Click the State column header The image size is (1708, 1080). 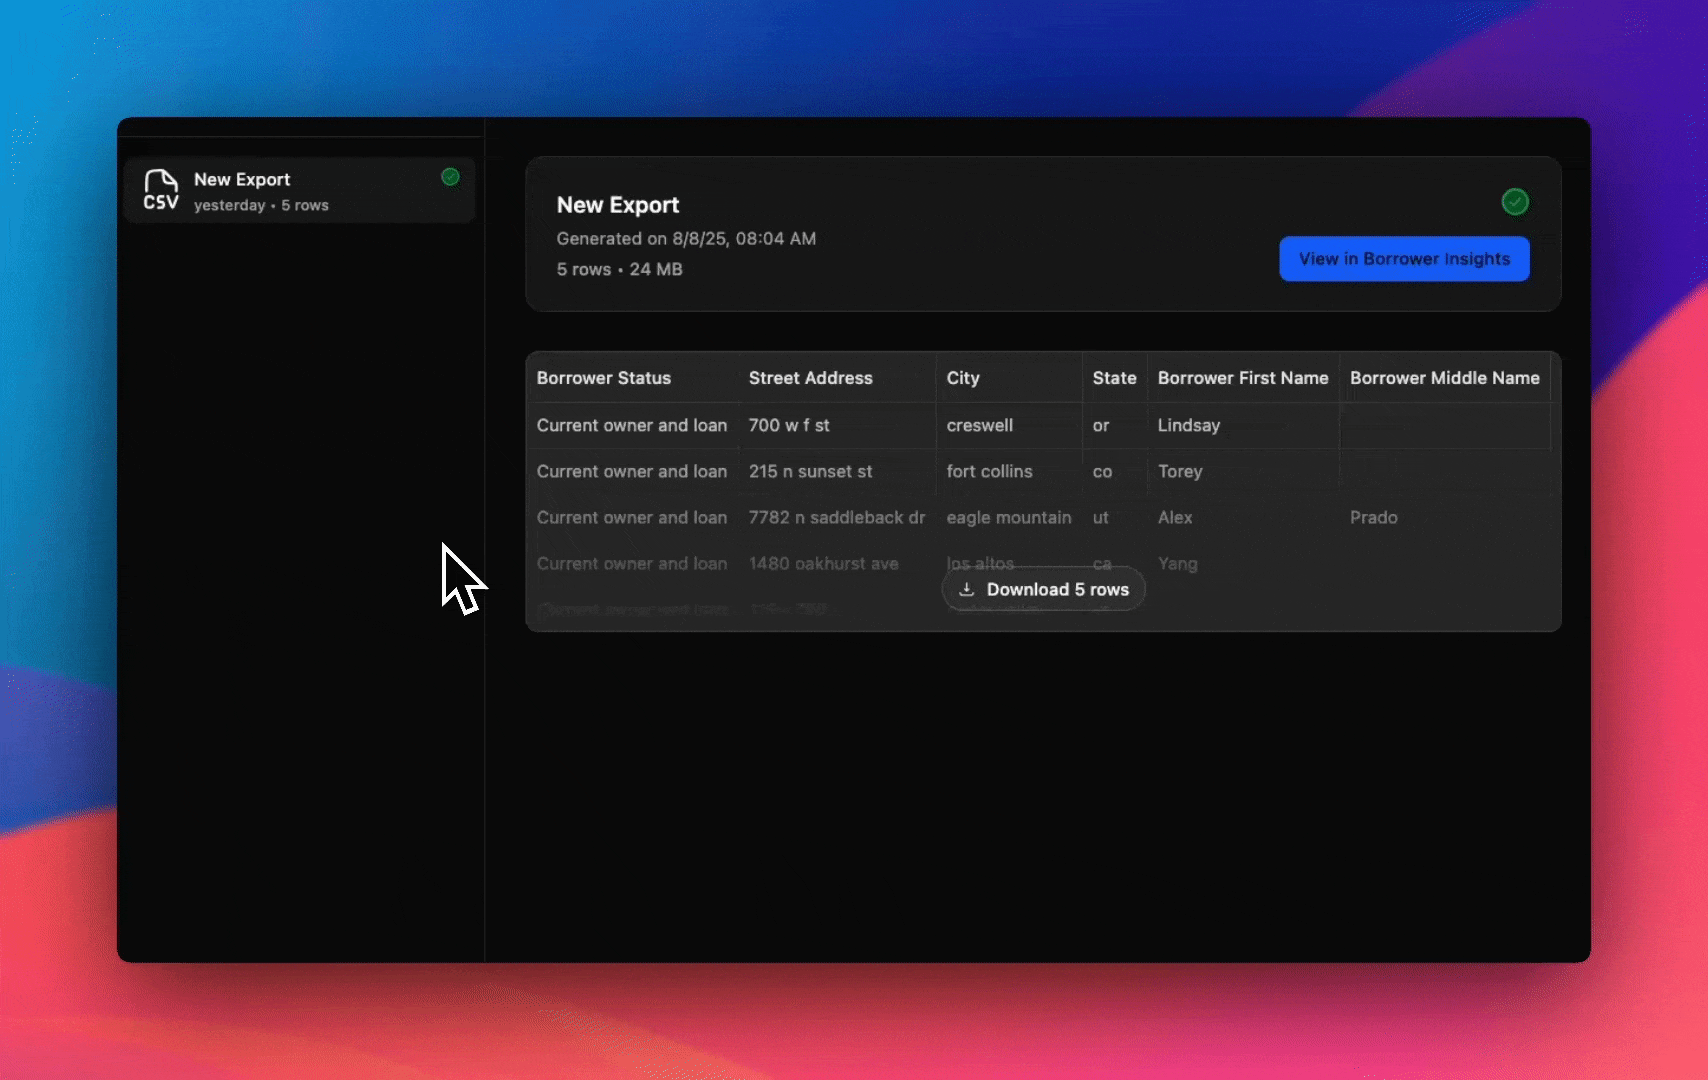(1114, 378)
